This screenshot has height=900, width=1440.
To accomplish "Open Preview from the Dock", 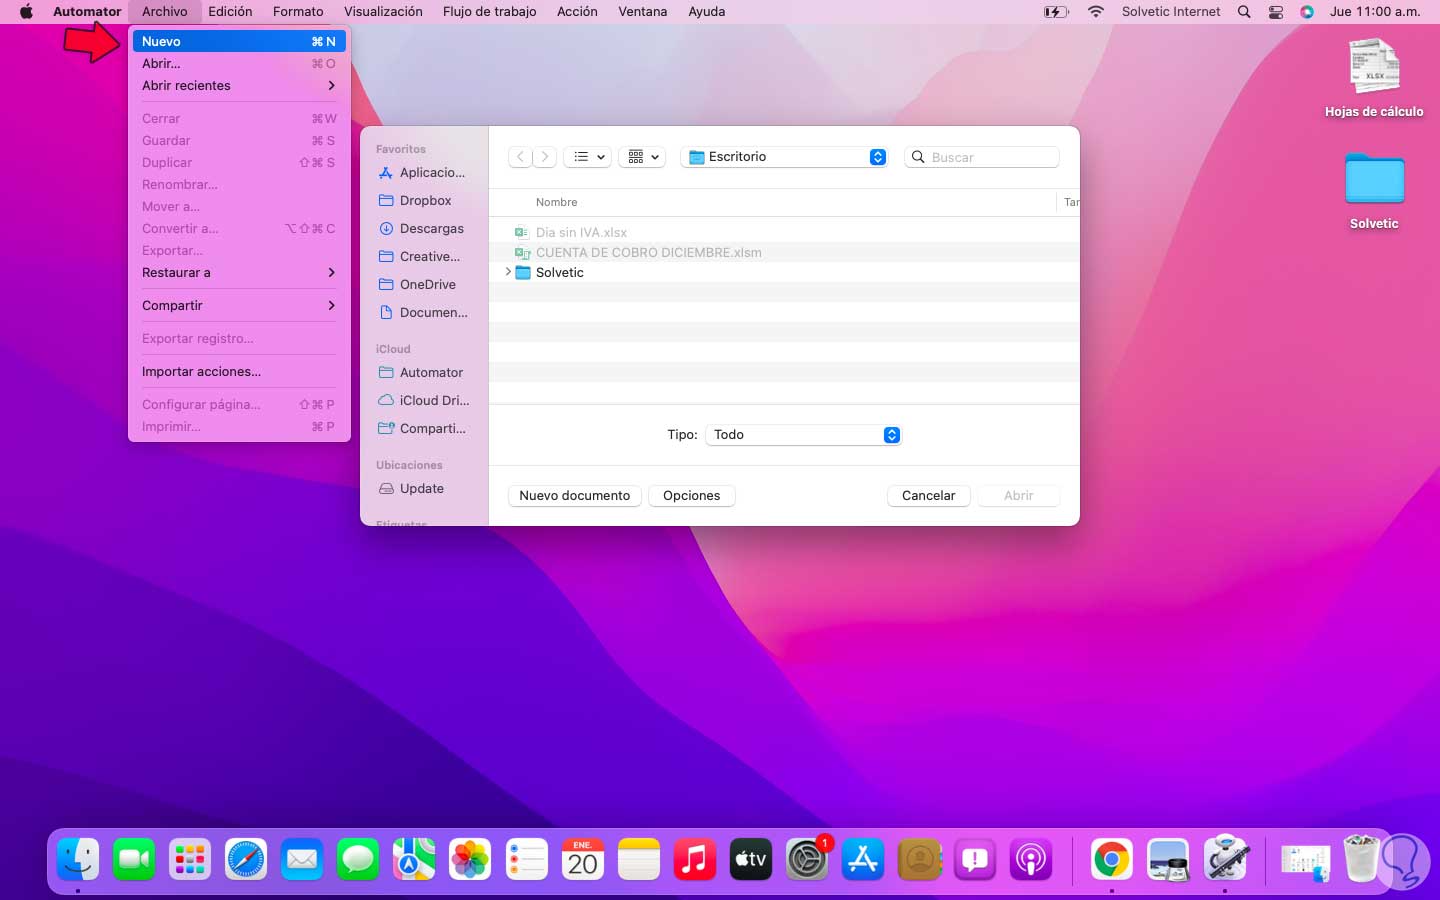I will [1168, 859].
